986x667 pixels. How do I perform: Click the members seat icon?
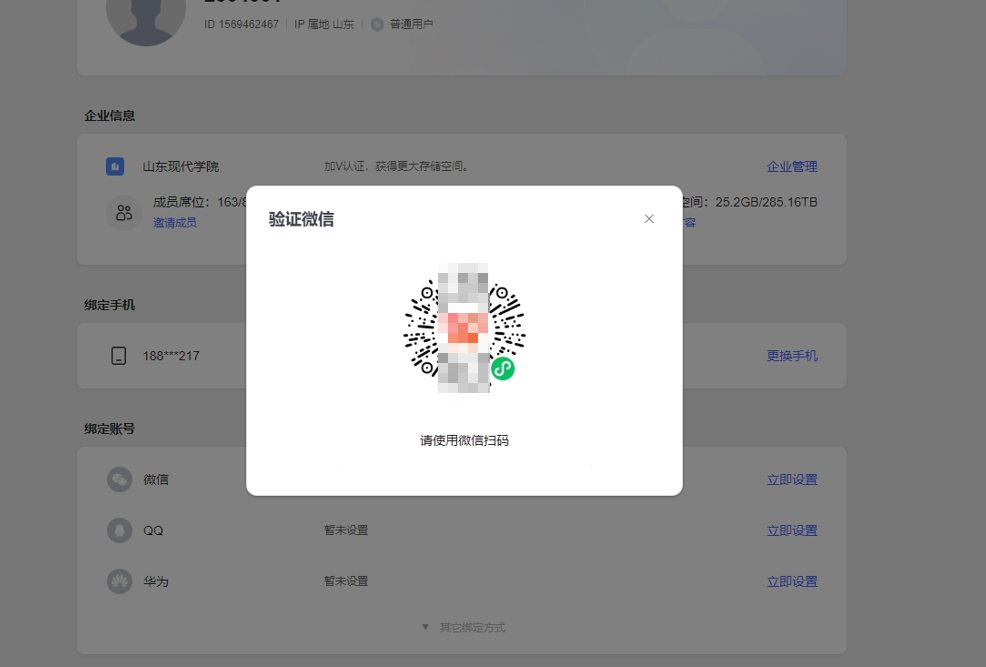point(124,212)
